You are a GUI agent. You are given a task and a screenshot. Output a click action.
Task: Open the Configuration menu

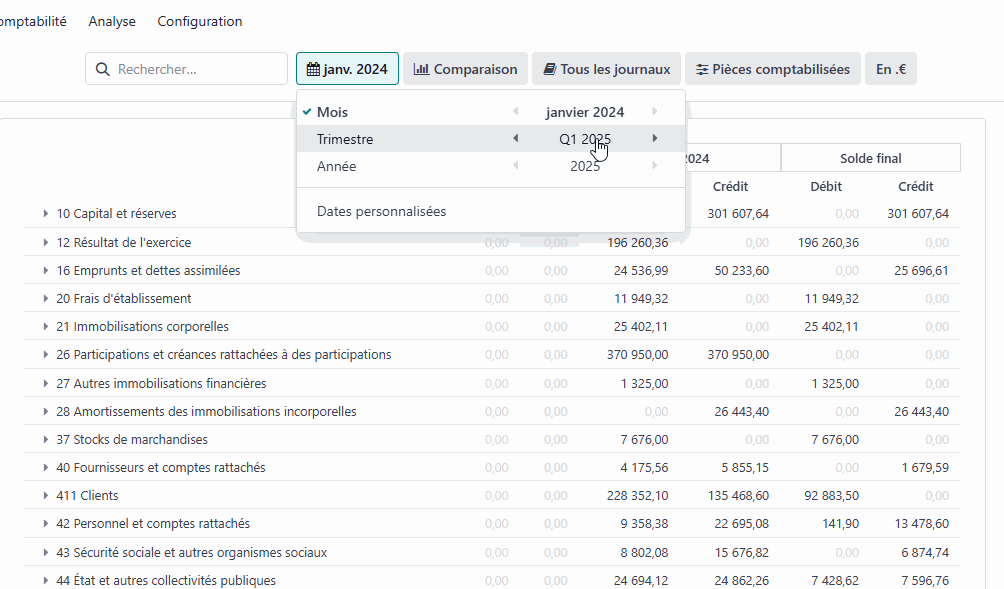click(x=199, y=21)
